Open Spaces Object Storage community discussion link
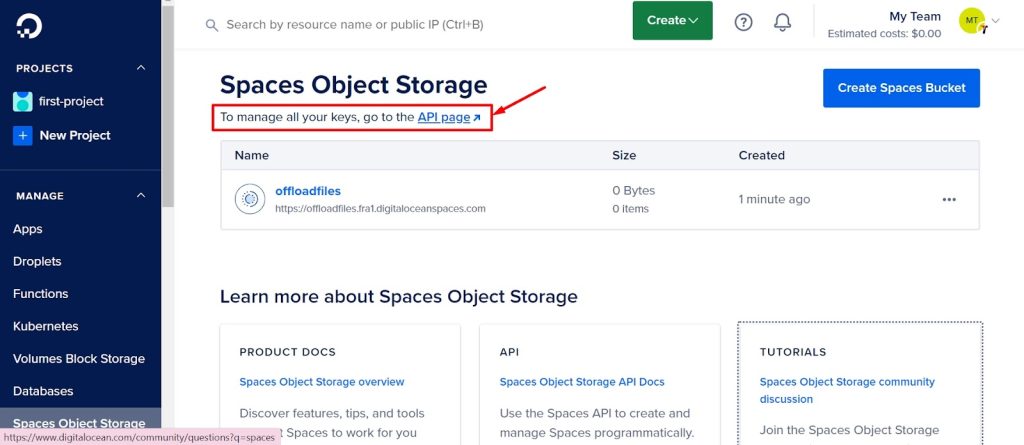 point(847,390)
